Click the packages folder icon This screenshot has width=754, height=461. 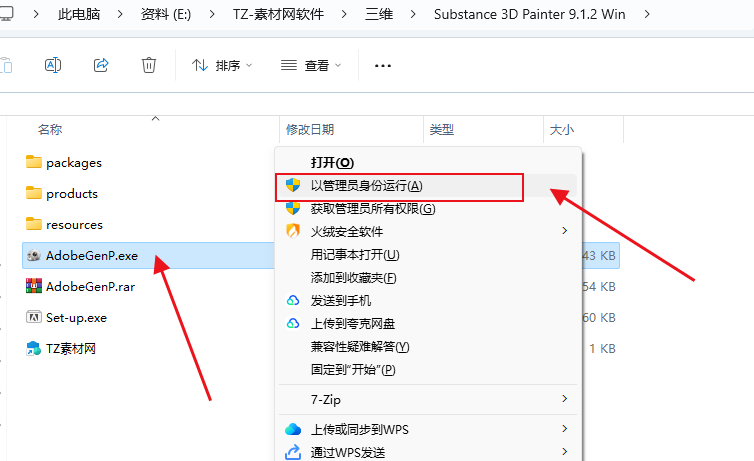point(34,162)
